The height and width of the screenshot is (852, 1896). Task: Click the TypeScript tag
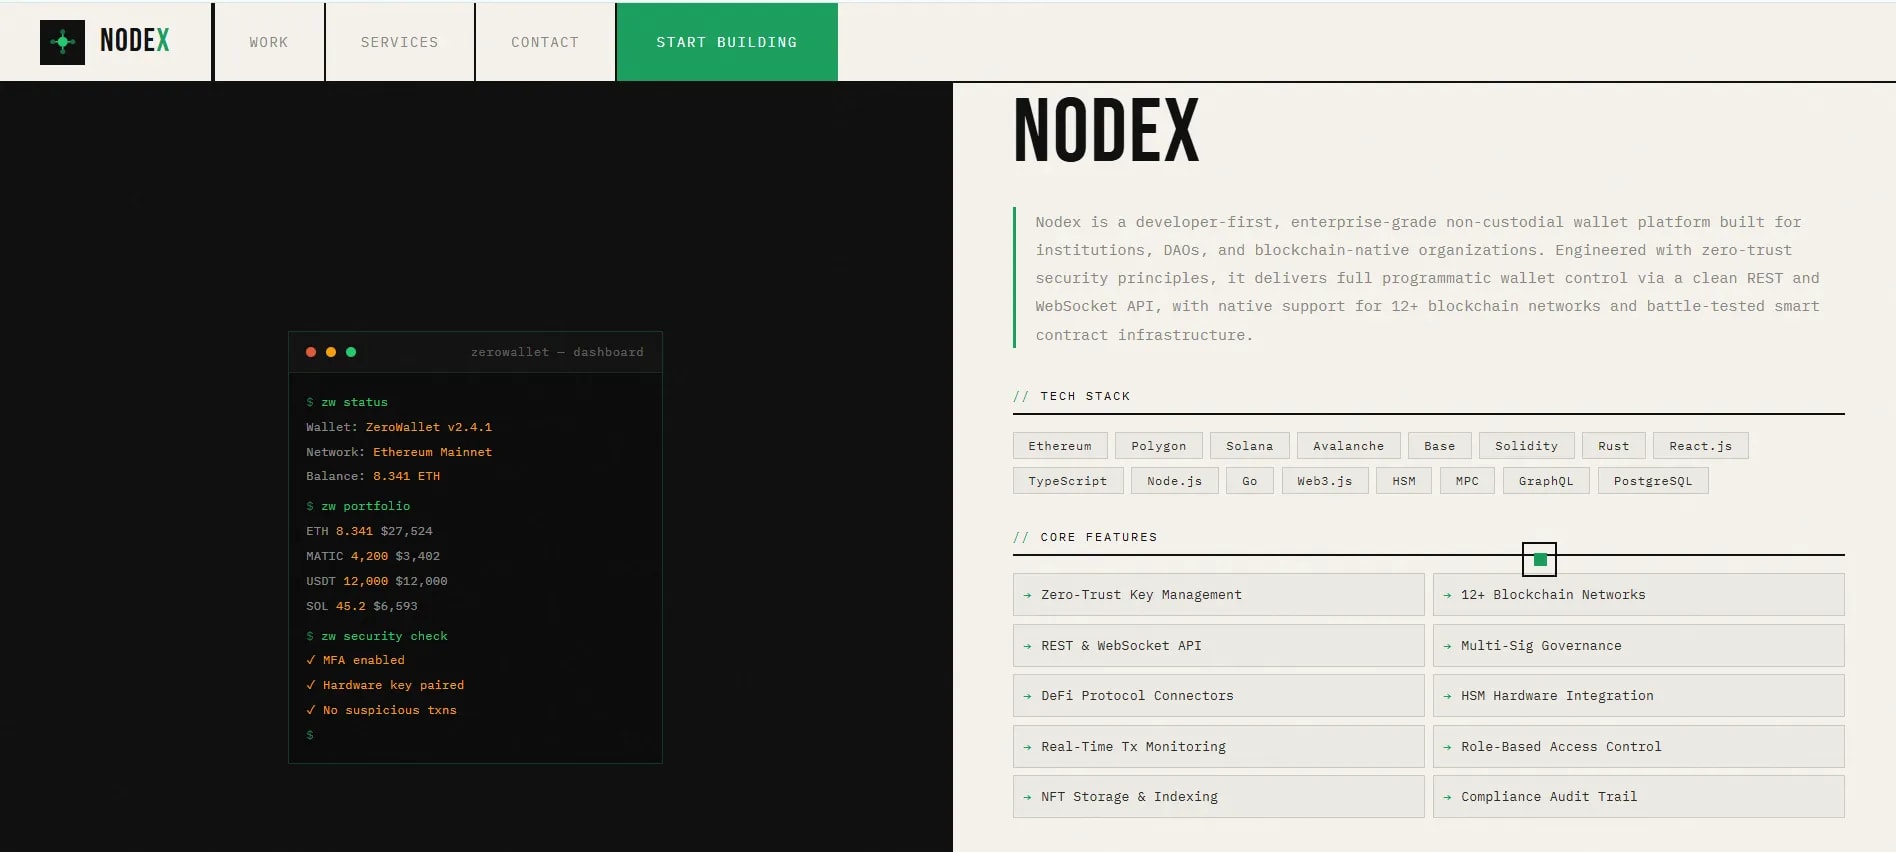(1068, 481)
